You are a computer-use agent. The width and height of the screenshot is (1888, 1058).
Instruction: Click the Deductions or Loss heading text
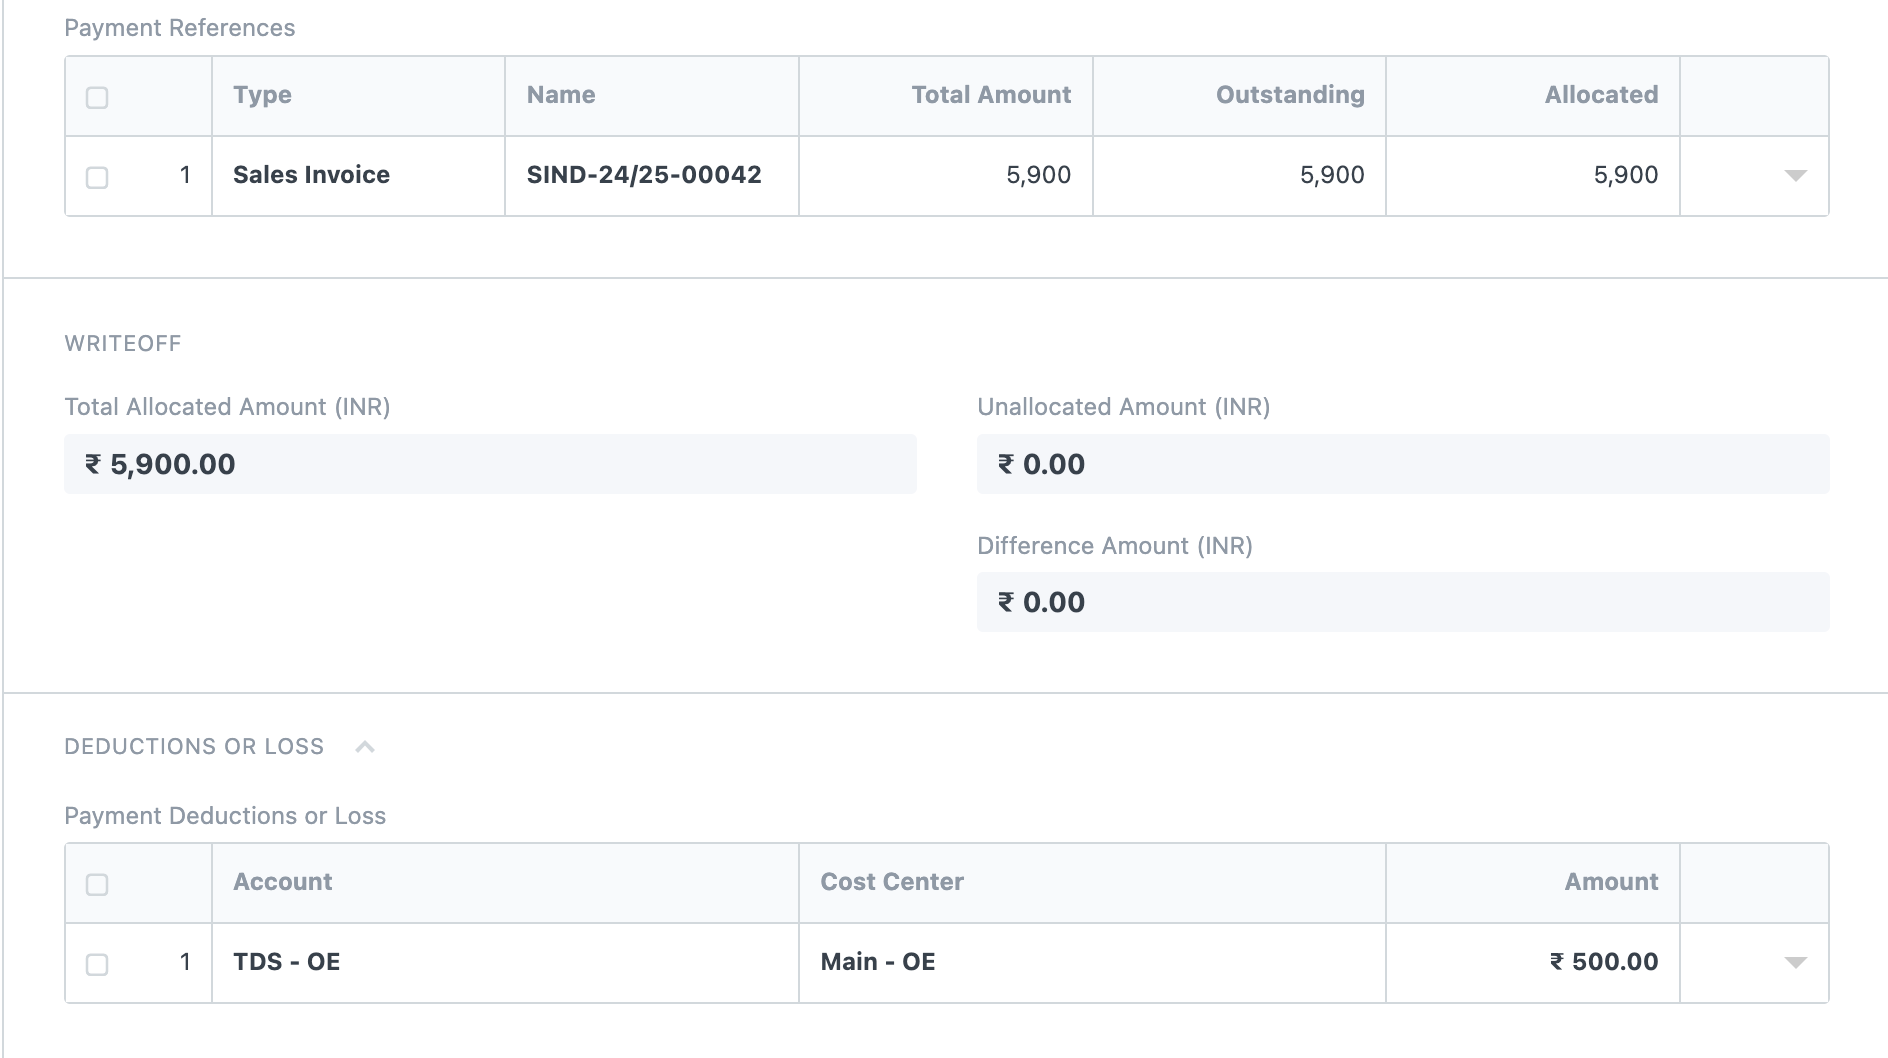click(x=194, y=747)
